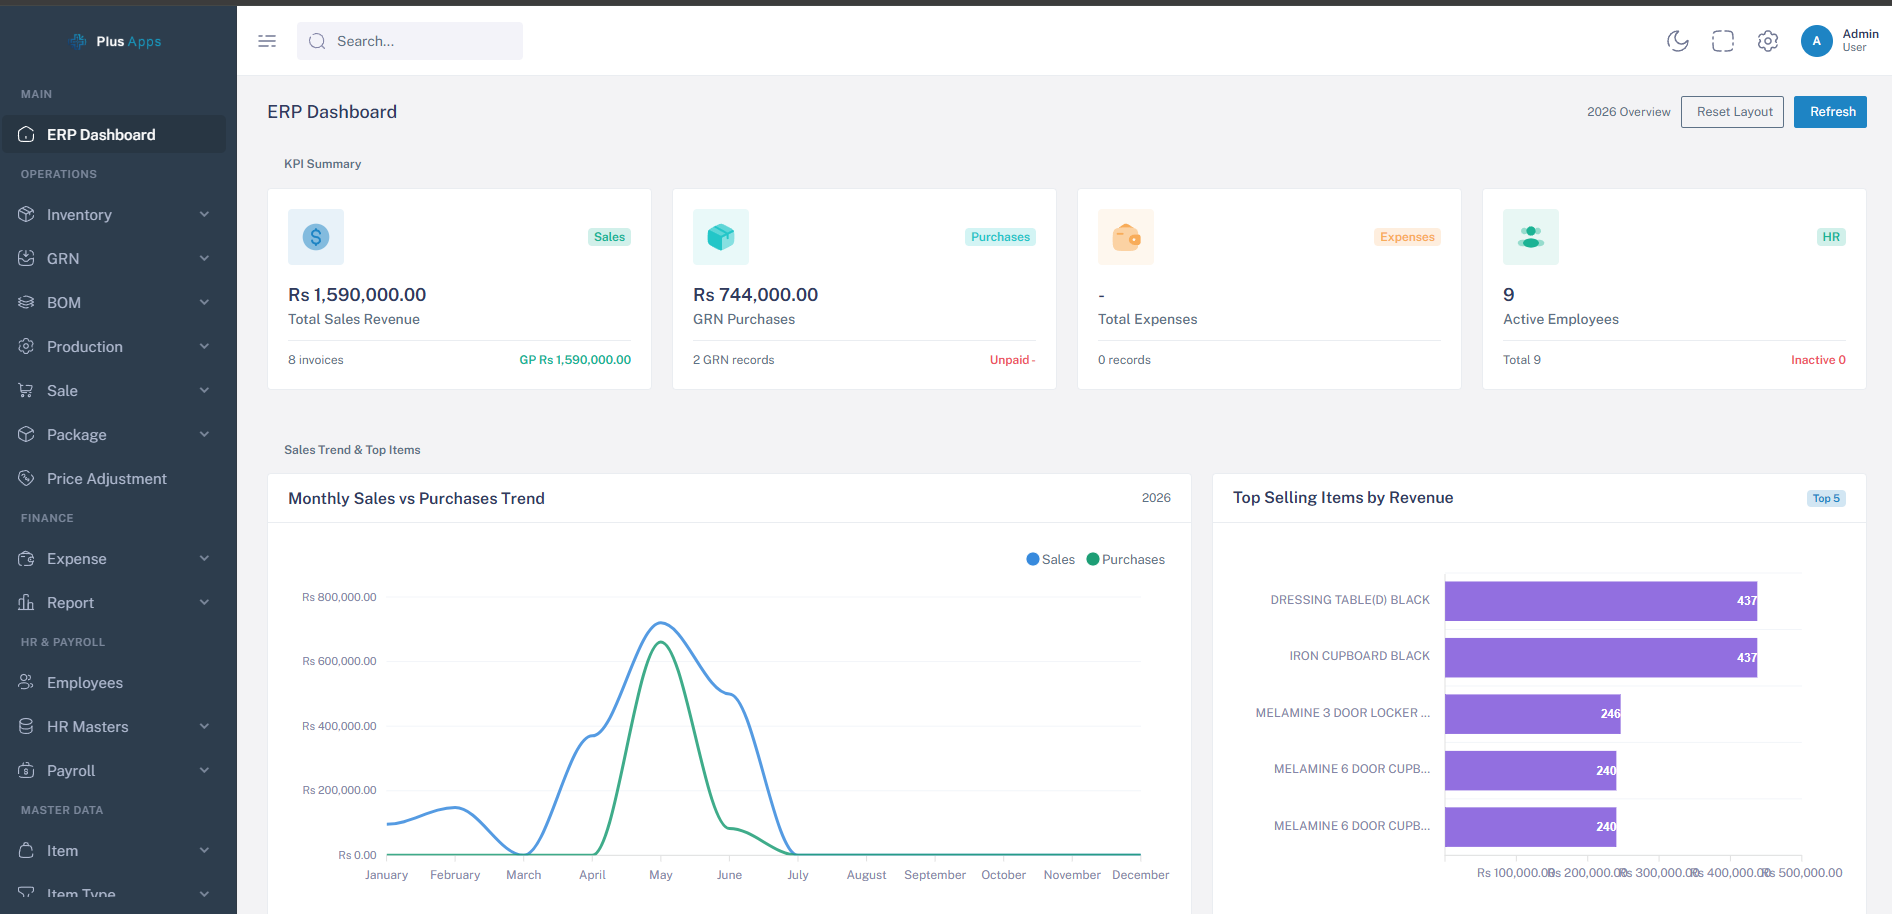Click the BOM layers icon
The height and width of the screenshot is (914, 1892).
click(x=26, y=302)
